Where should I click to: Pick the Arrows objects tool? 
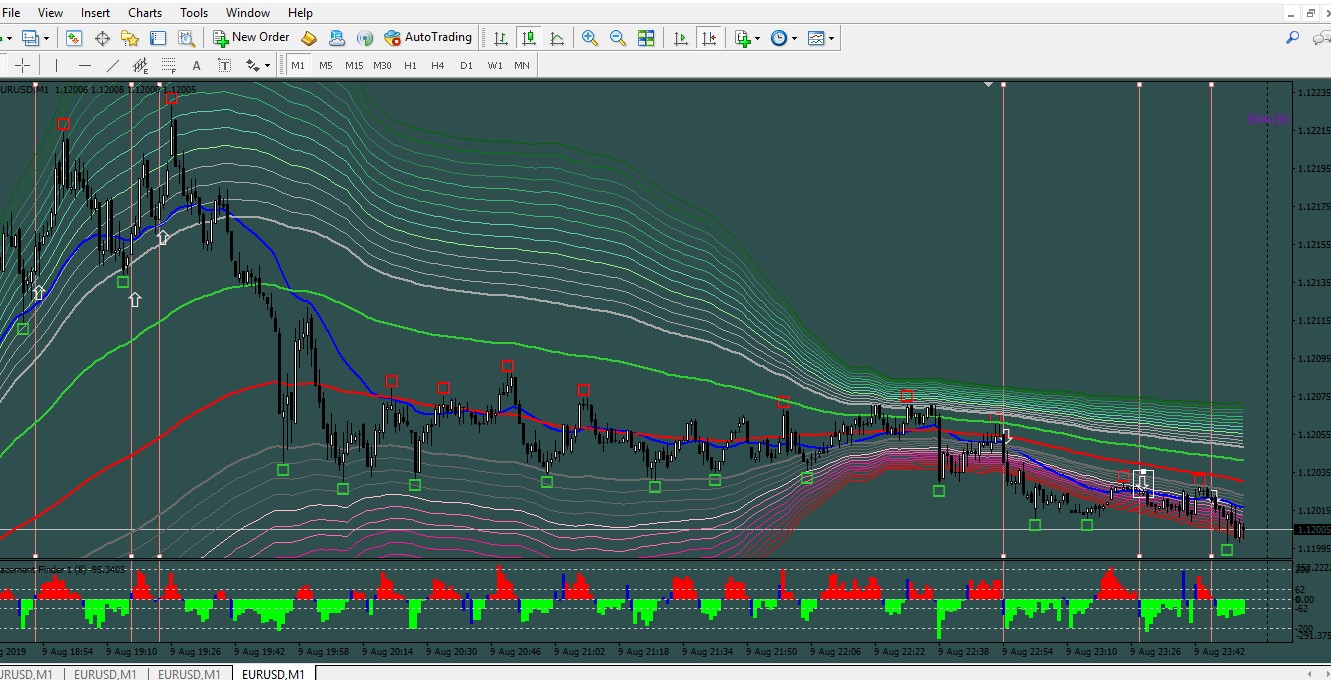tap(252, 66)
